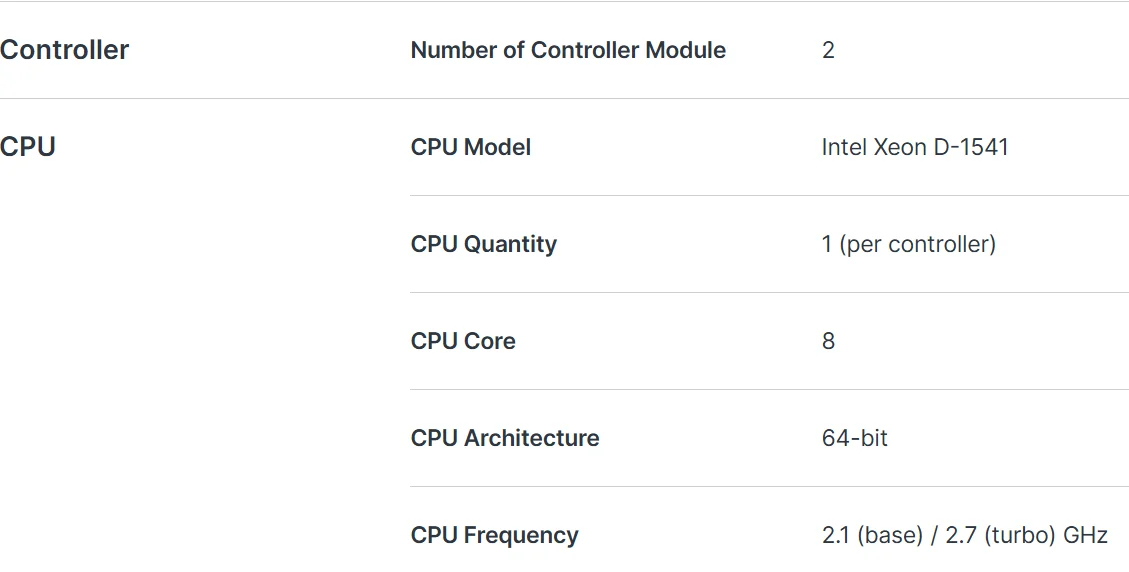This screenshot has width=1129, height=572.
Task: Select the CPU Model label
Action: pos(471,147)
